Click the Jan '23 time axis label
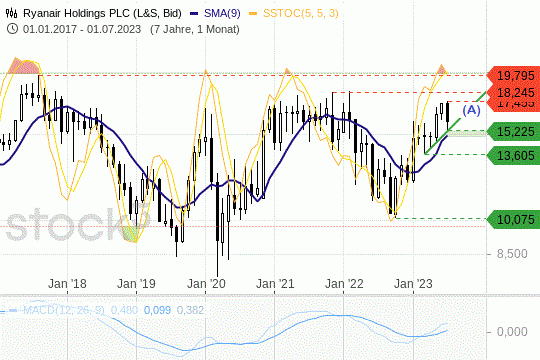Image resolution: width=540 pixels, height=360 pixels. (413, 284)
